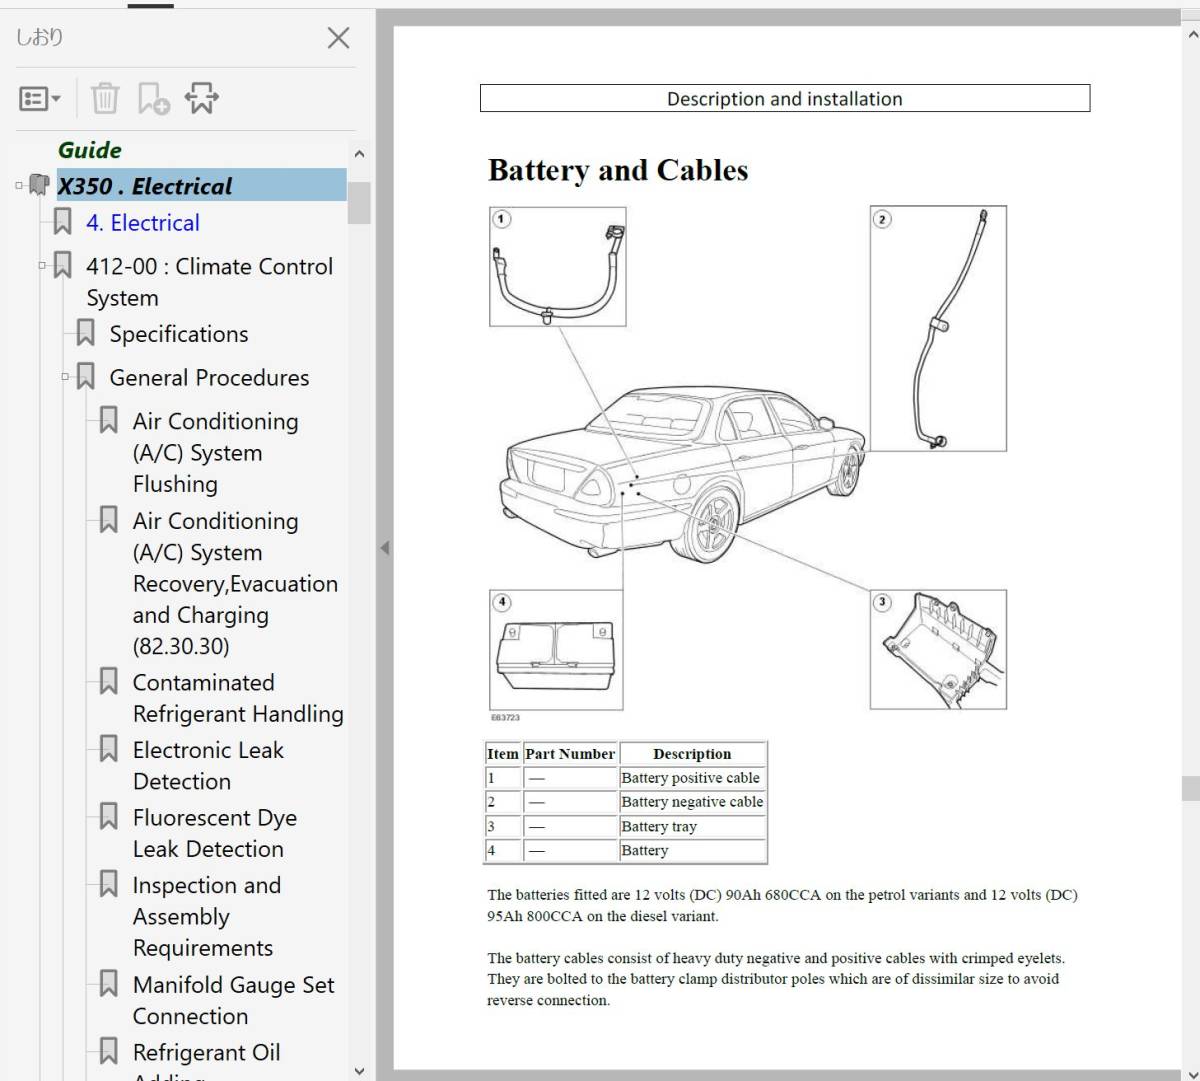Click the add new bookmark icon

tap(153, 99)
